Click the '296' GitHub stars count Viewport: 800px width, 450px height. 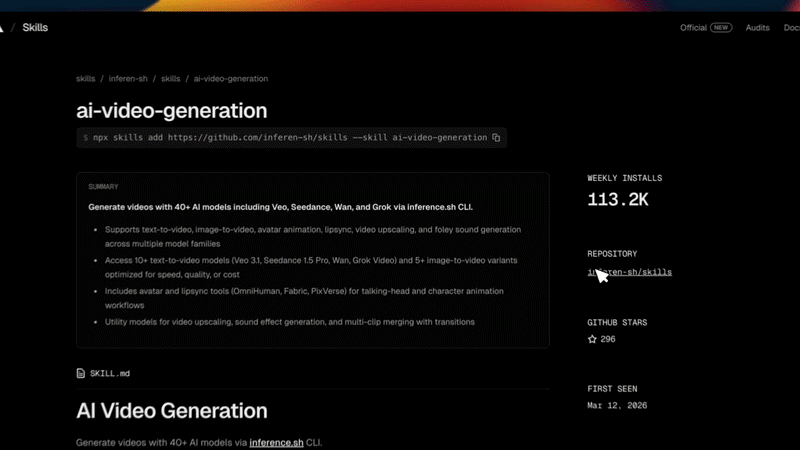(608, 339)
